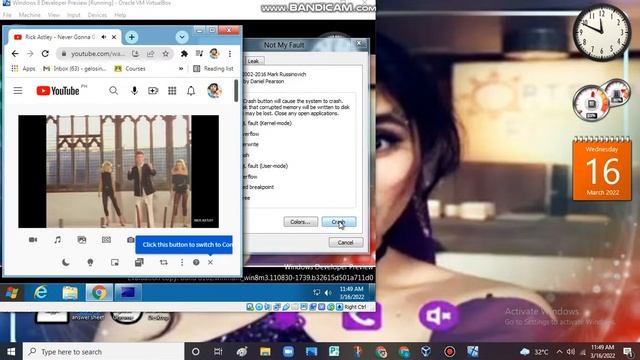Select the Leak tab in Not My Fault
The height and width of the screenshot is (360, 640).
pyautogui.click(x=253, y=61)
